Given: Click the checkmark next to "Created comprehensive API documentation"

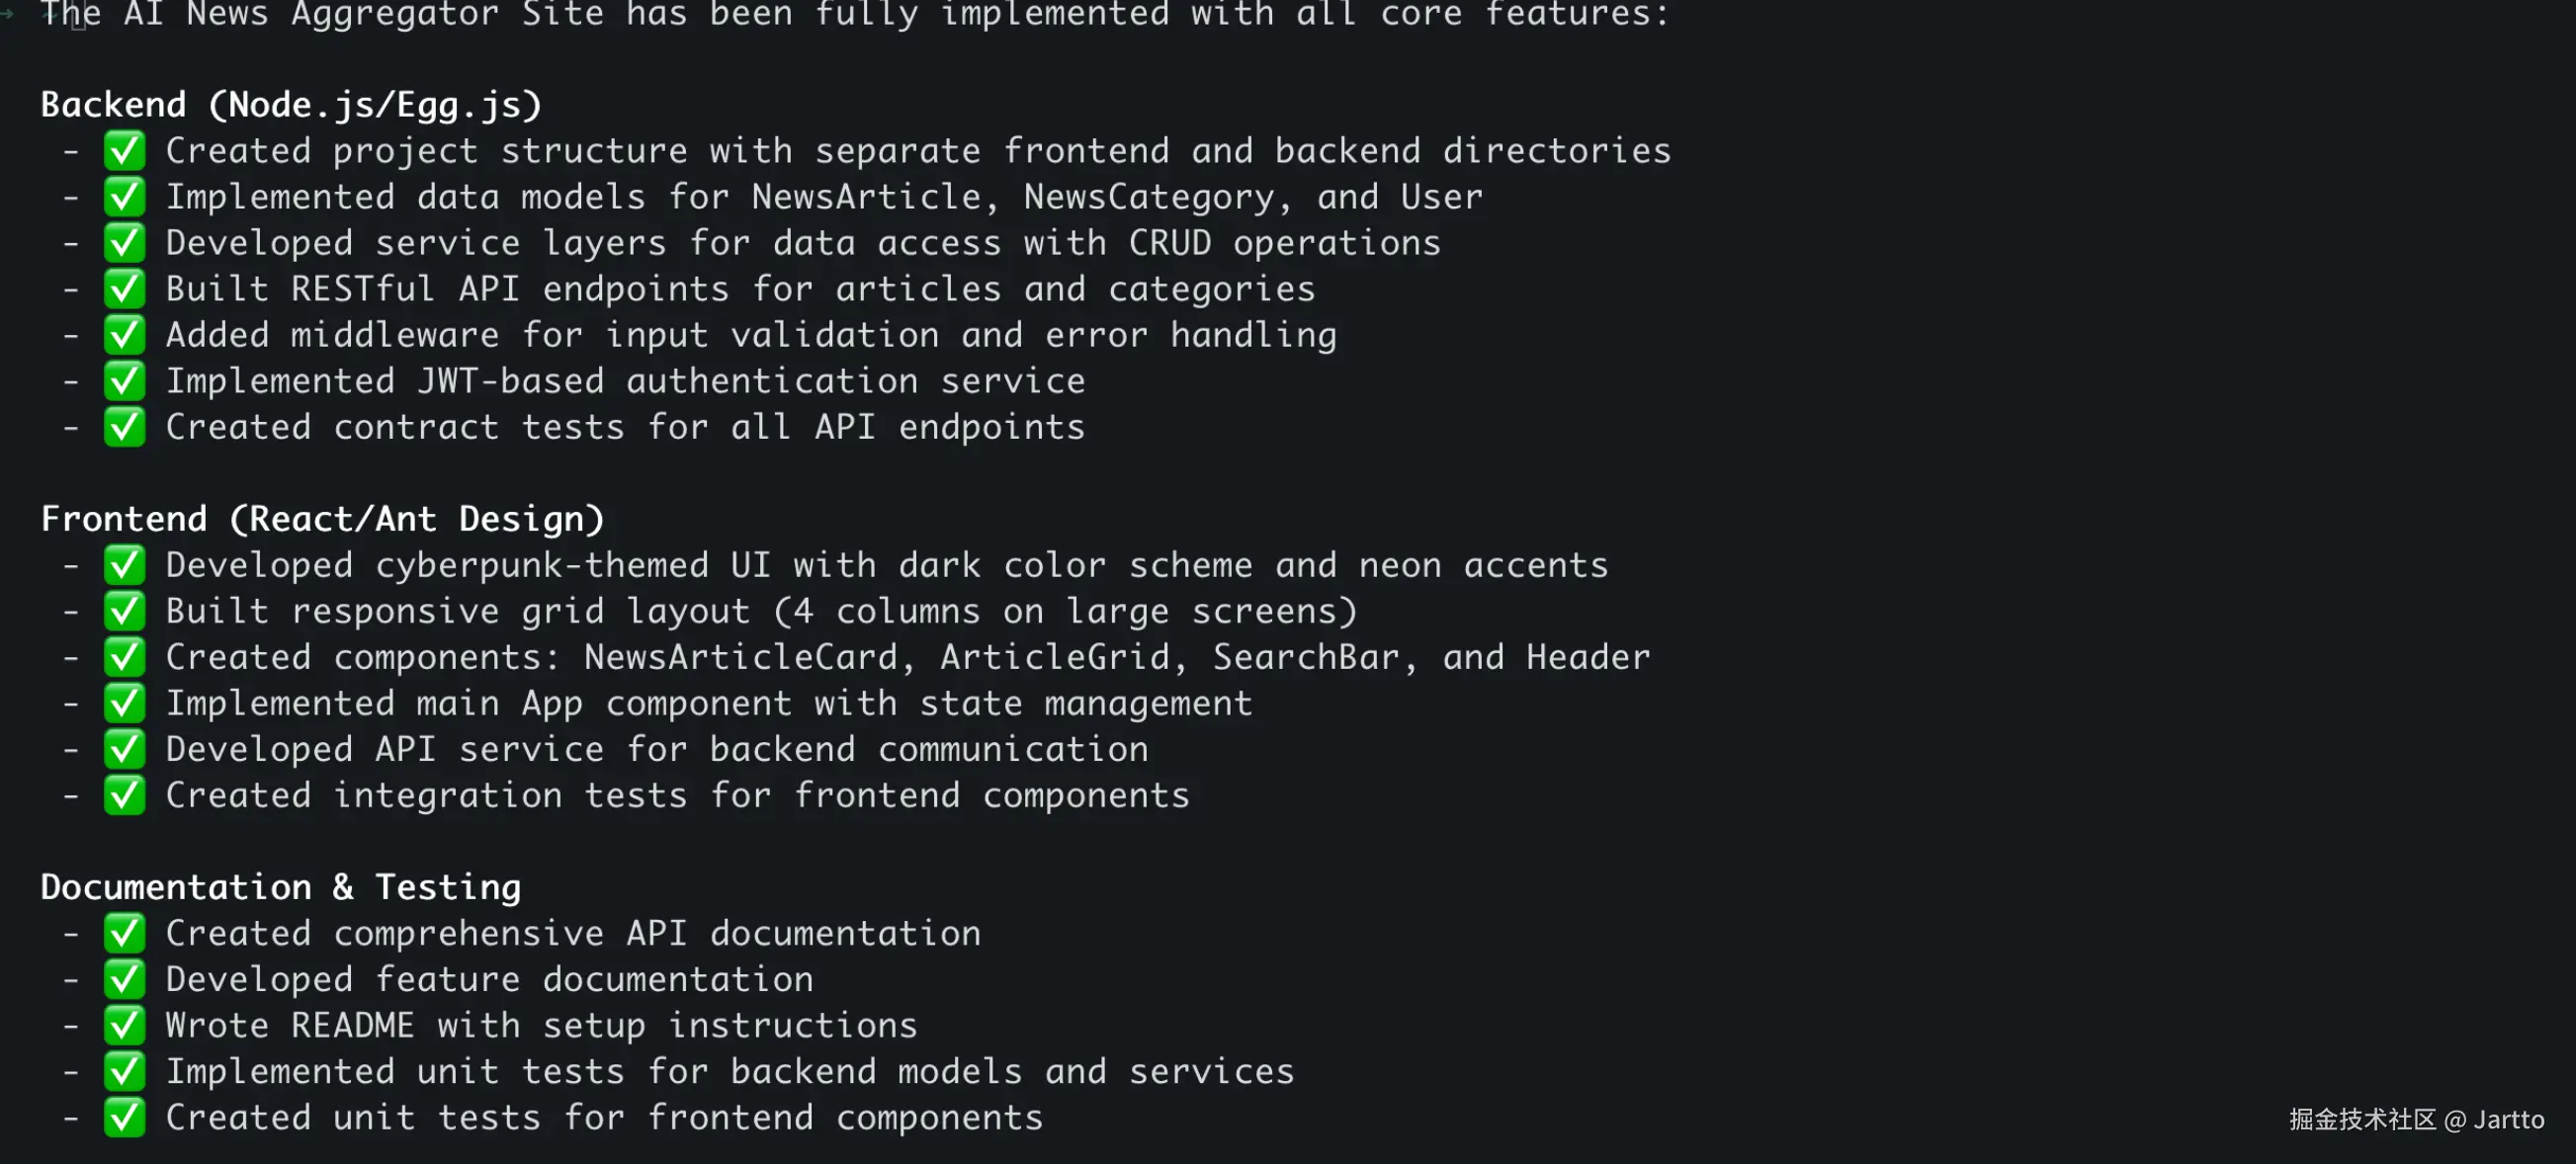Looking at the screenshot, I should [x=124, y=933].
